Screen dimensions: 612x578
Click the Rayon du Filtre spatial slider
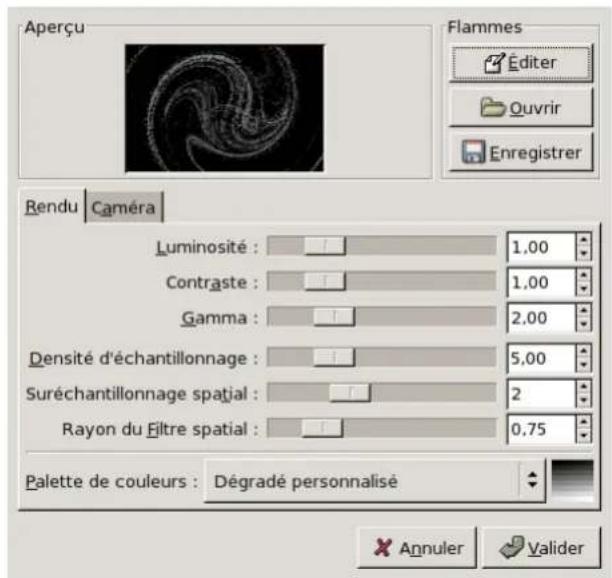point(382,428)
